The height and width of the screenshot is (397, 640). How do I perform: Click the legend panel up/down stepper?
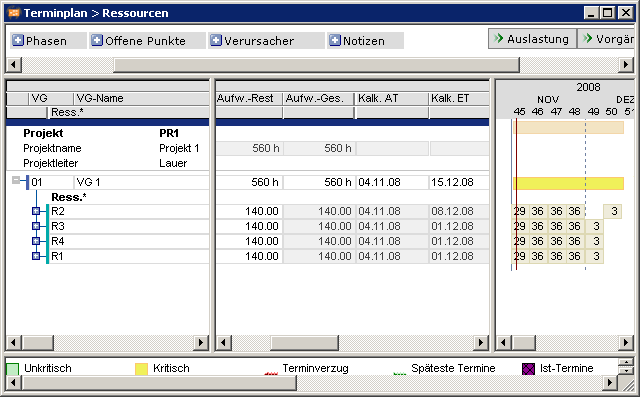tap(626, 366)
